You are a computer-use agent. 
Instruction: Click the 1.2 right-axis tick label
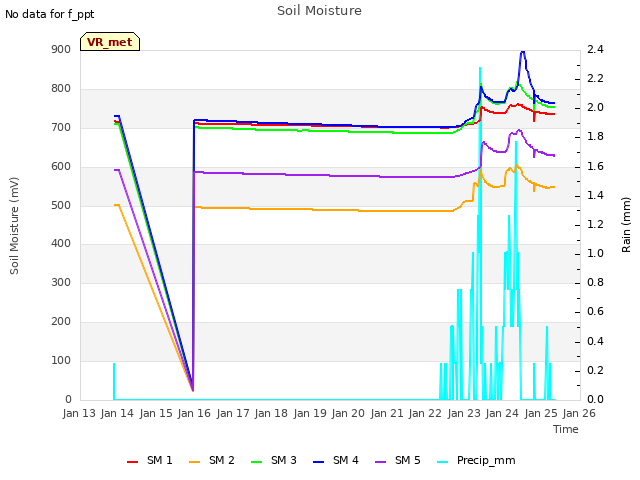(x=595, y=225)
